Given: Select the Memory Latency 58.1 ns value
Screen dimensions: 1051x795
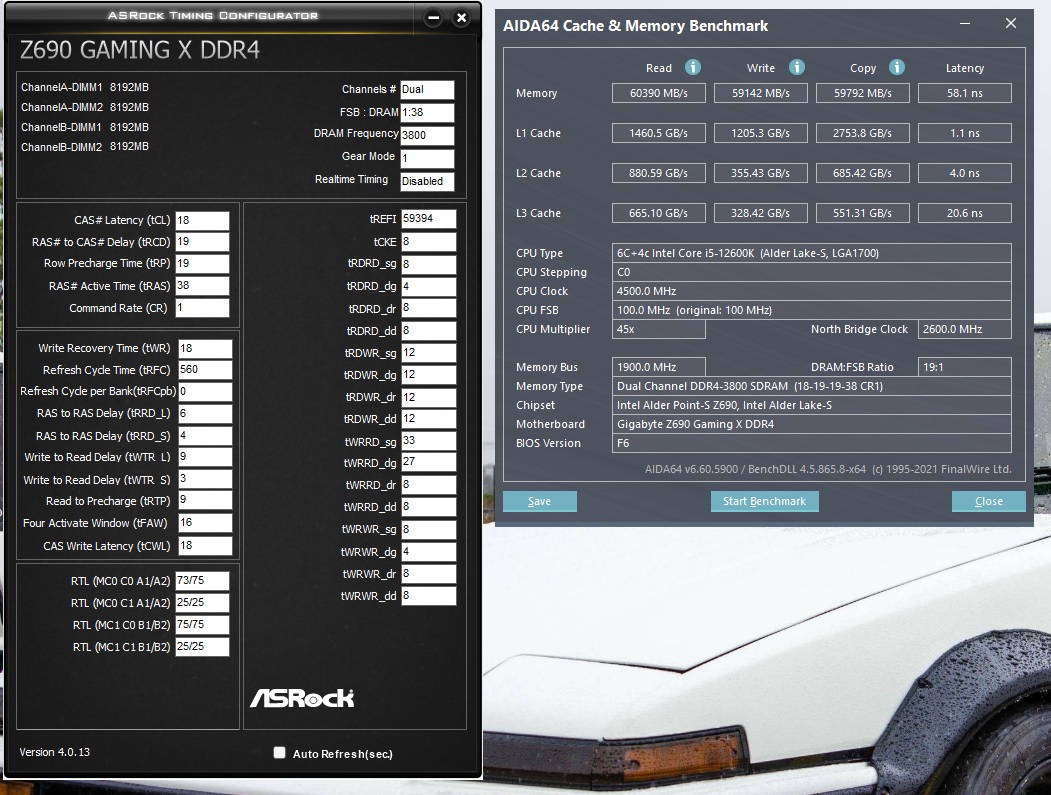Looking at the screenshot, I should (x=965, y=93).
